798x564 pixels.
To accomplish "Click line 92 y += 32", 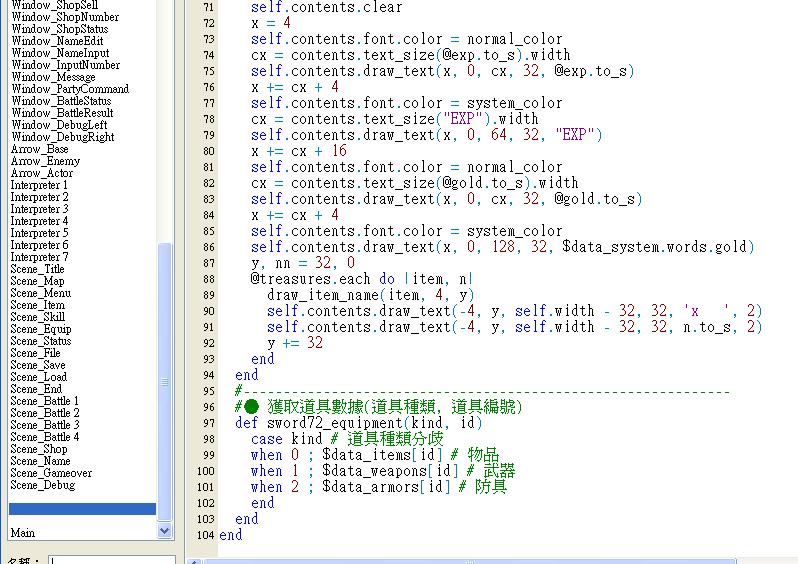I will (295, 343).
